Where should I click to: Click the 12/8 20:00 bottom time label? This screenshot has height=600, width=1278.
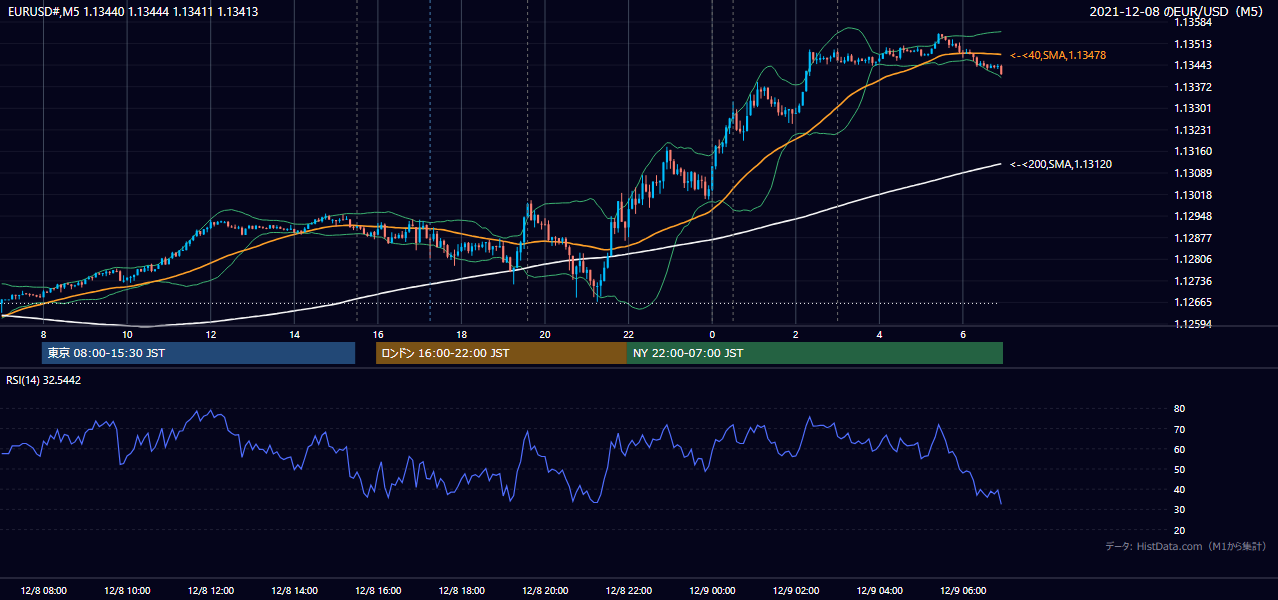pyautogui.click(x=545, y=590)
